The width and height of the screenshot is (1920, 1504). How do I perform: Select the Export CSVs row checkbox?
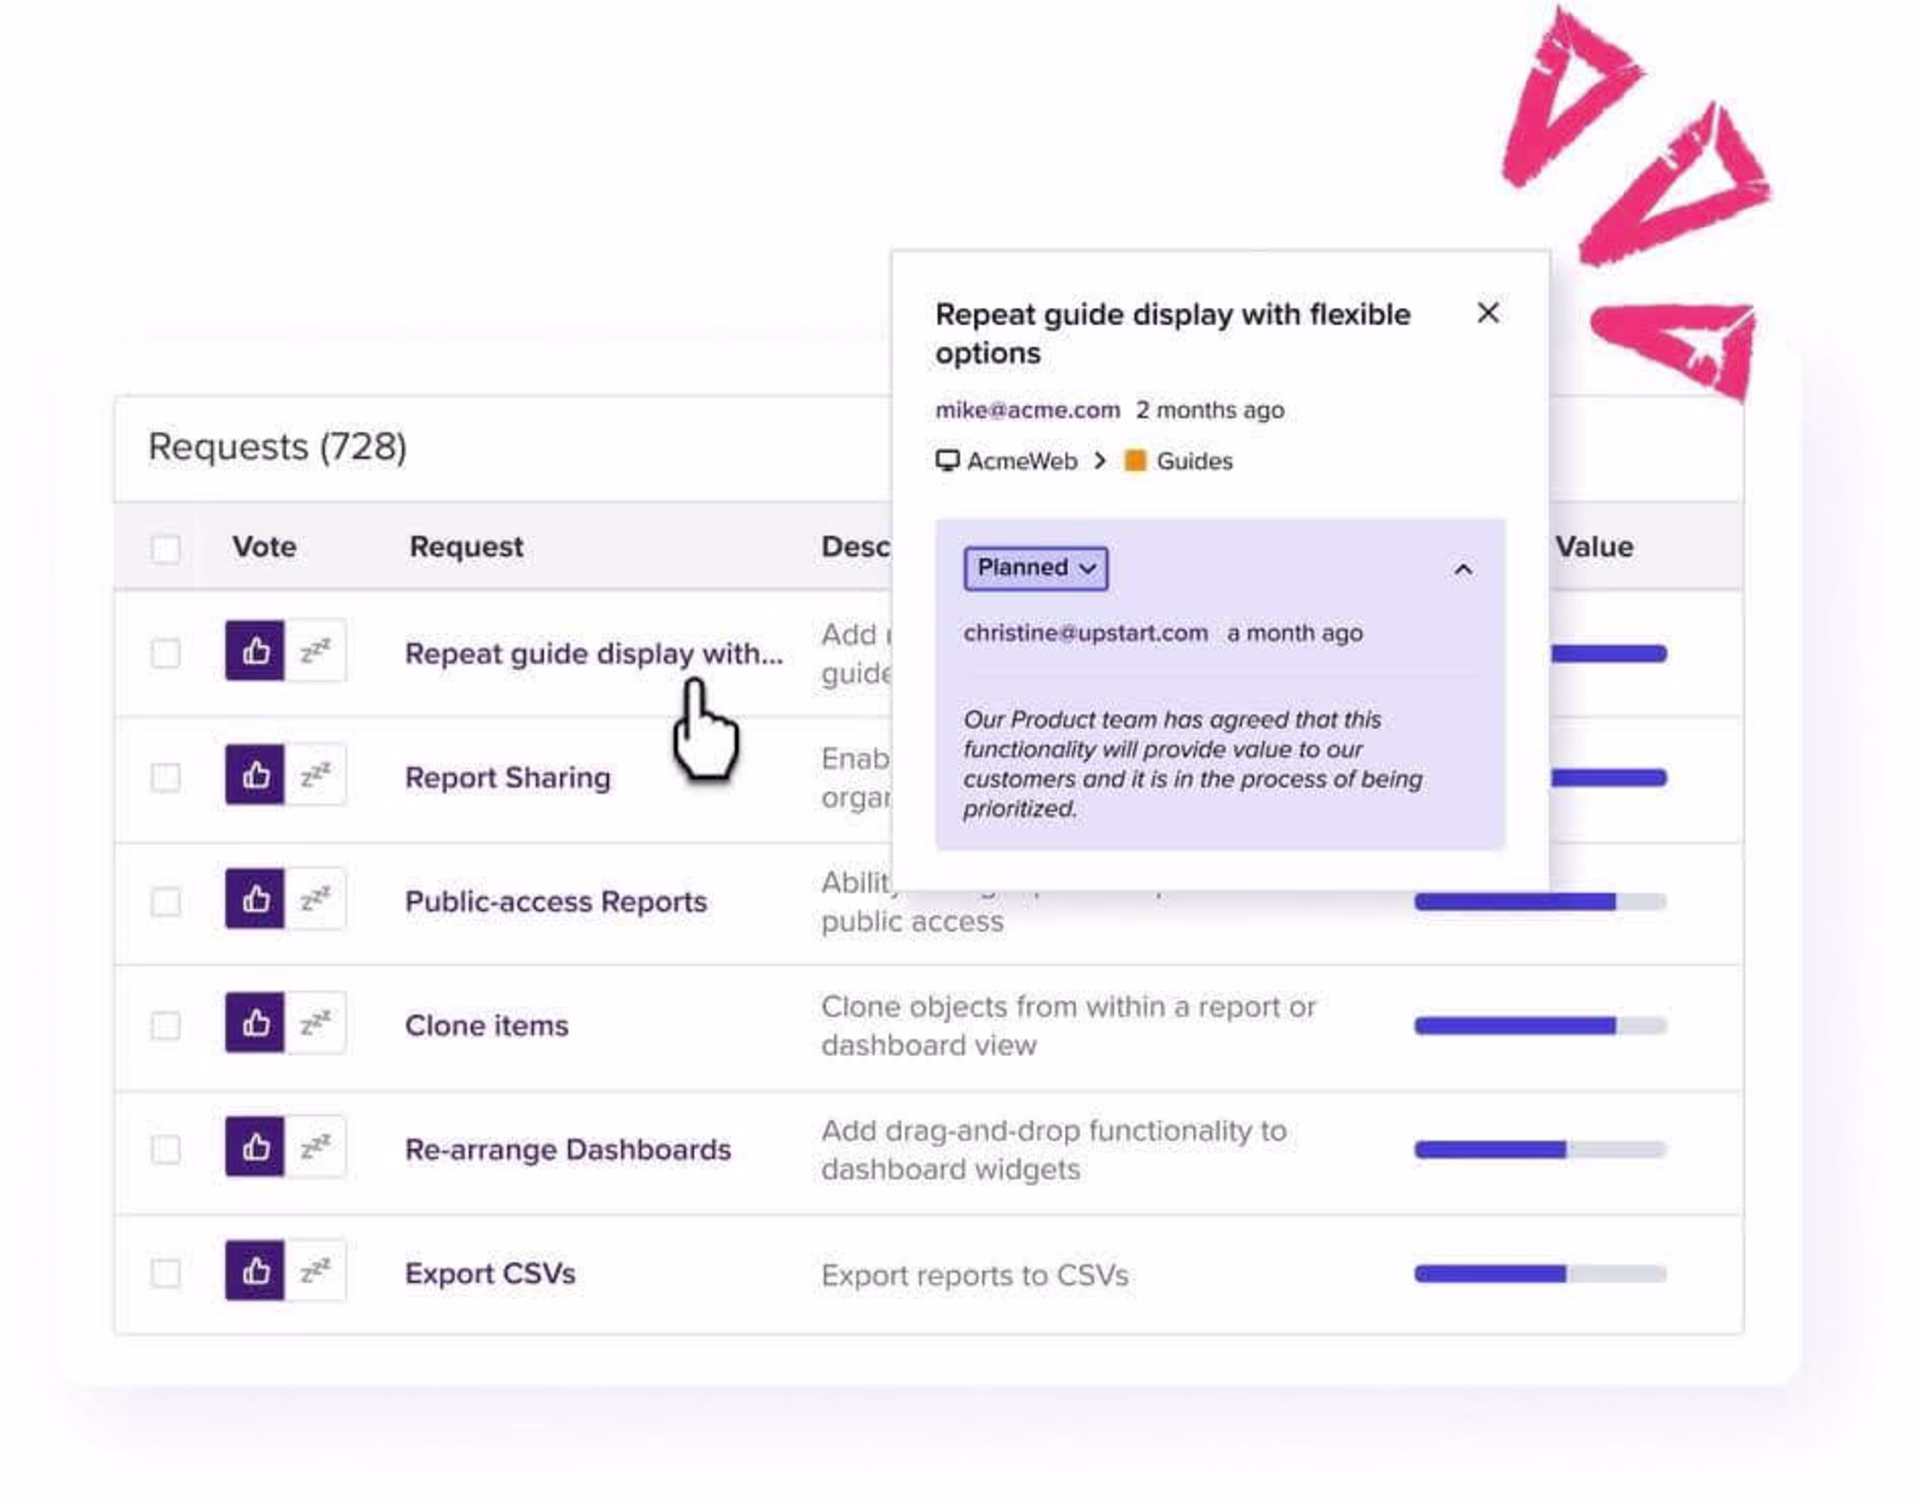[x=166, y=1273]
